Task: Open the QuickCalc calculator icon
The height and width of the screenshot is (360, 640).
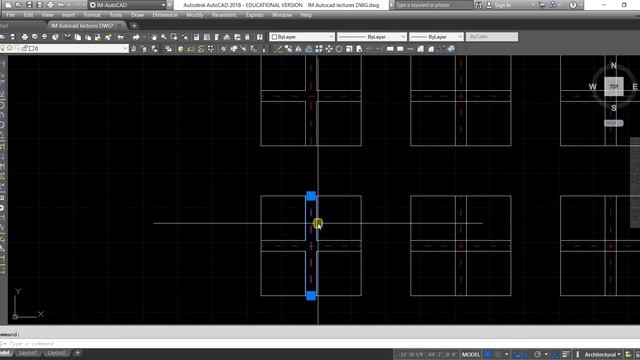Action: pos(247,37)
